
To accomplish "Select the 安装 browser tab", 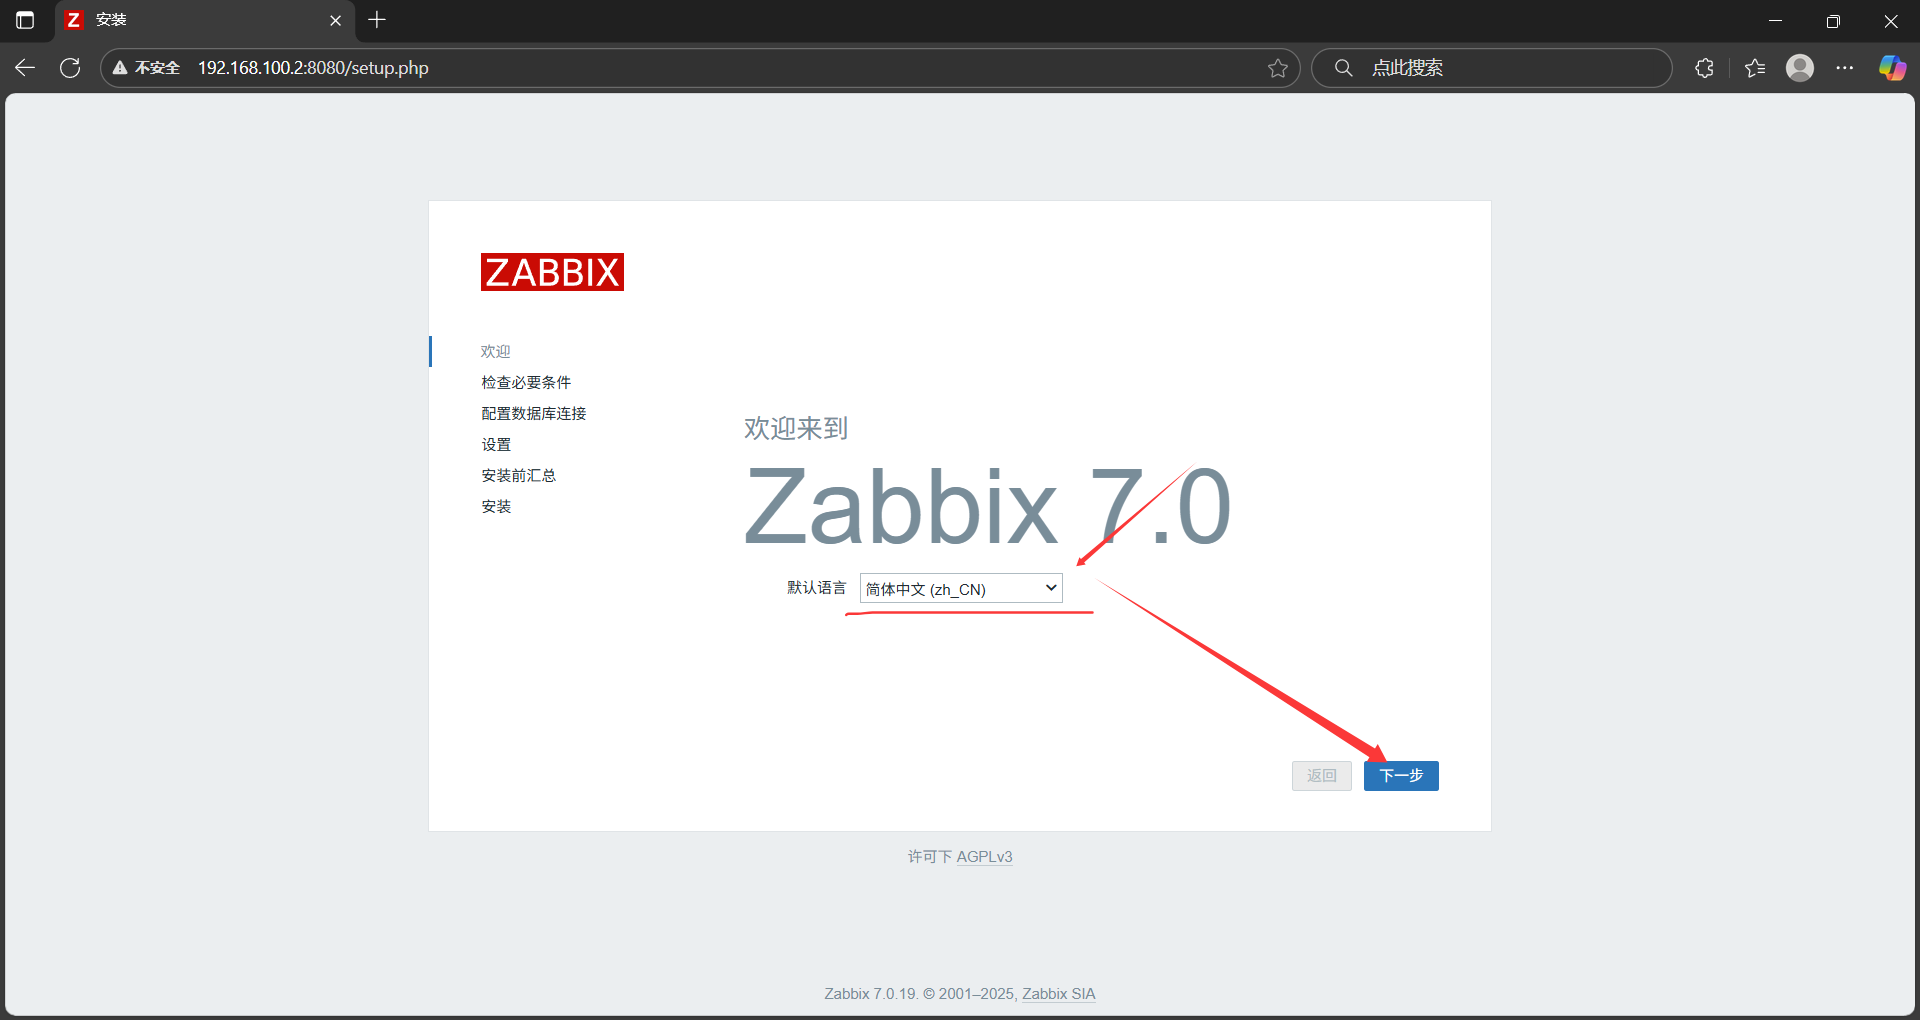I will click(205, 20).
